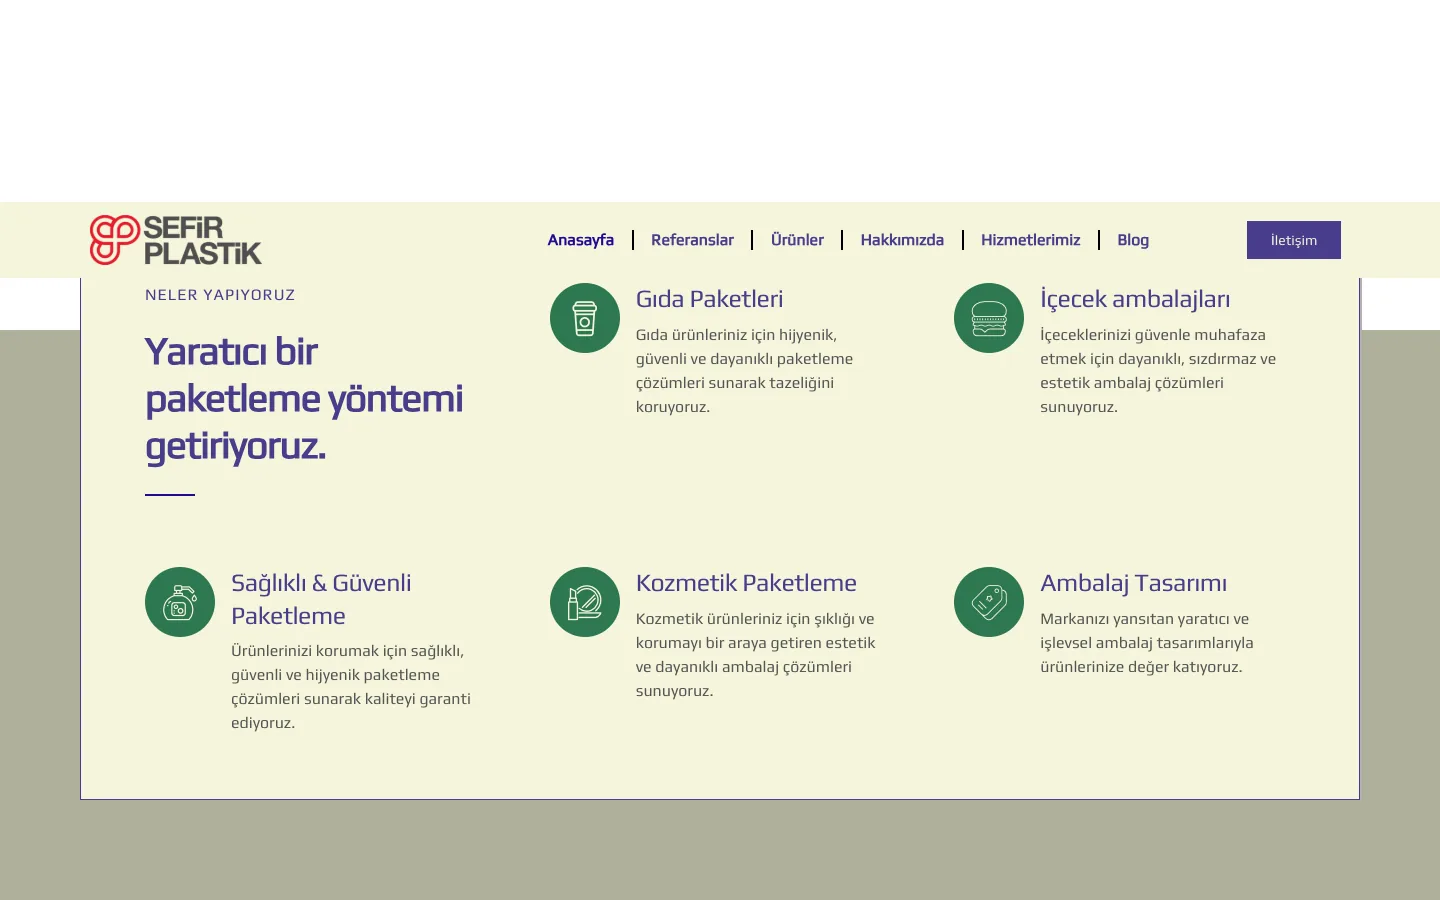Click the NELER YAPIYORUZ label

(220, 295)
